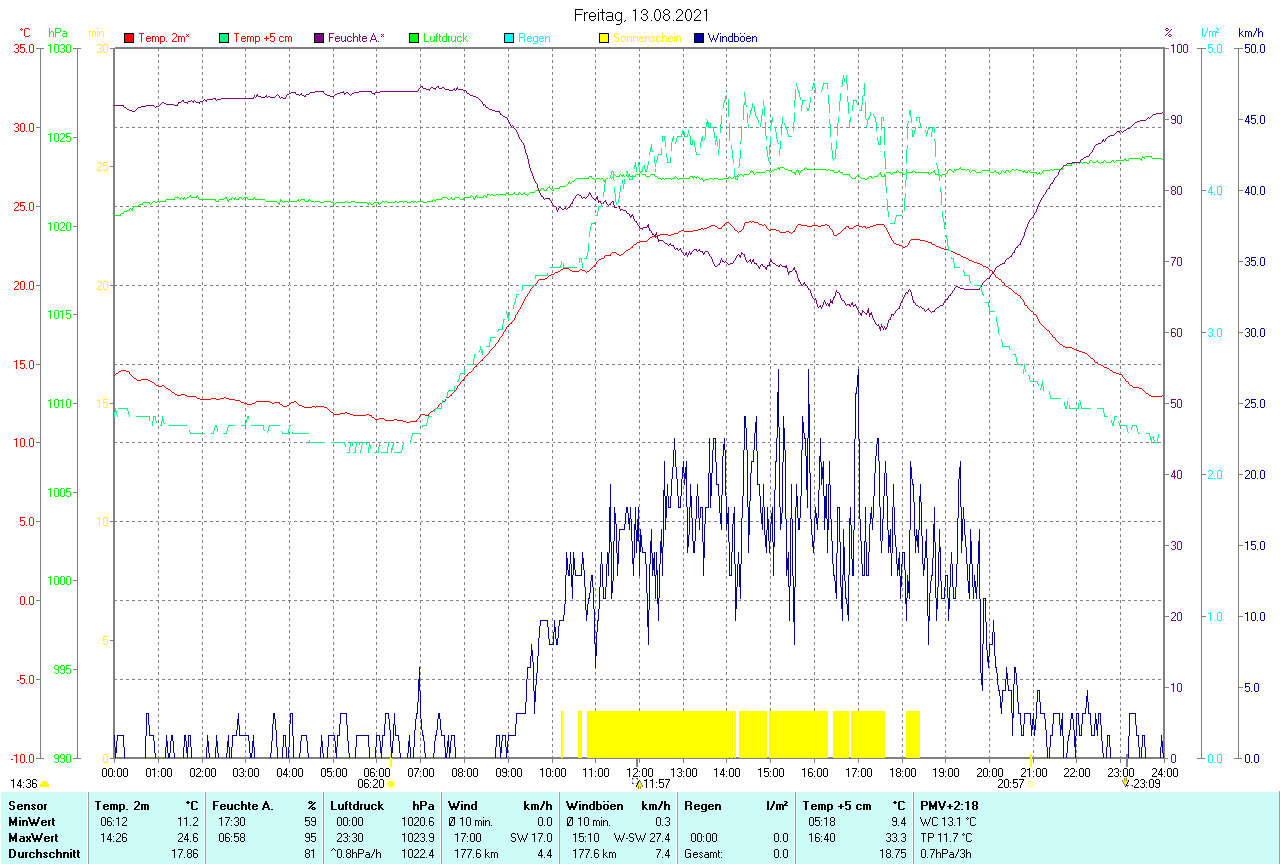Click the red Temp. 2m legend swatch

(x=129, y=38)
